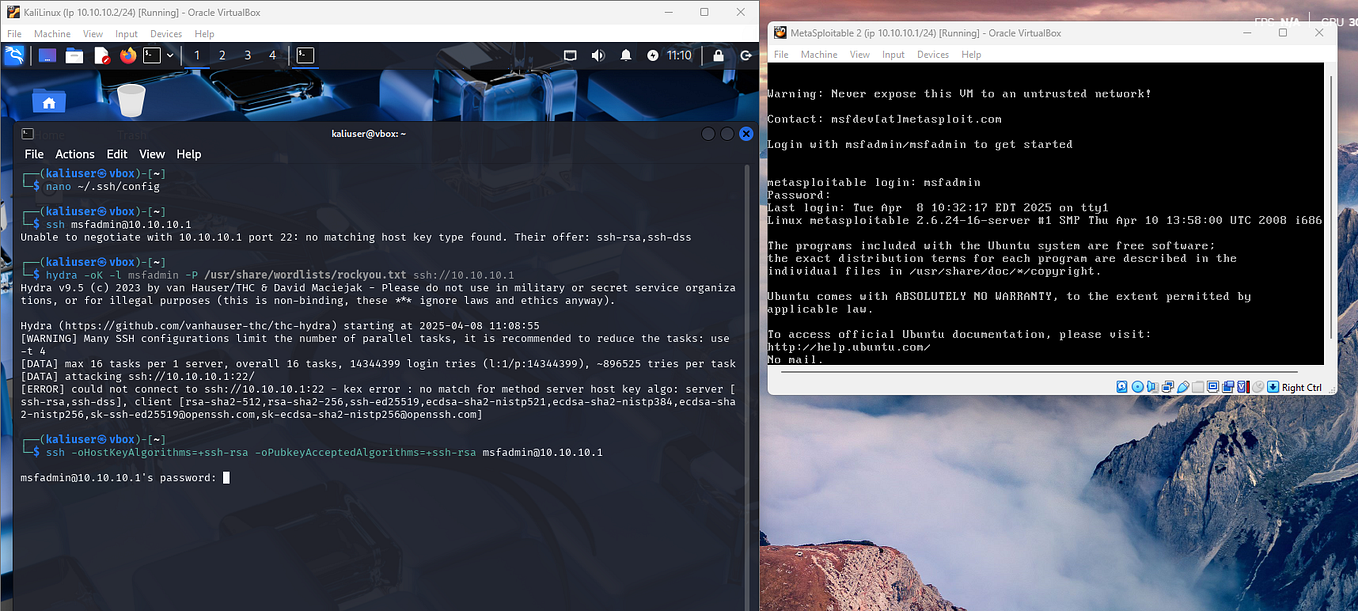The height and width of the screenshot is (611, 1358).
Task: Open the Actions menu in the terminal window
Action: click(x=75, y=154)
